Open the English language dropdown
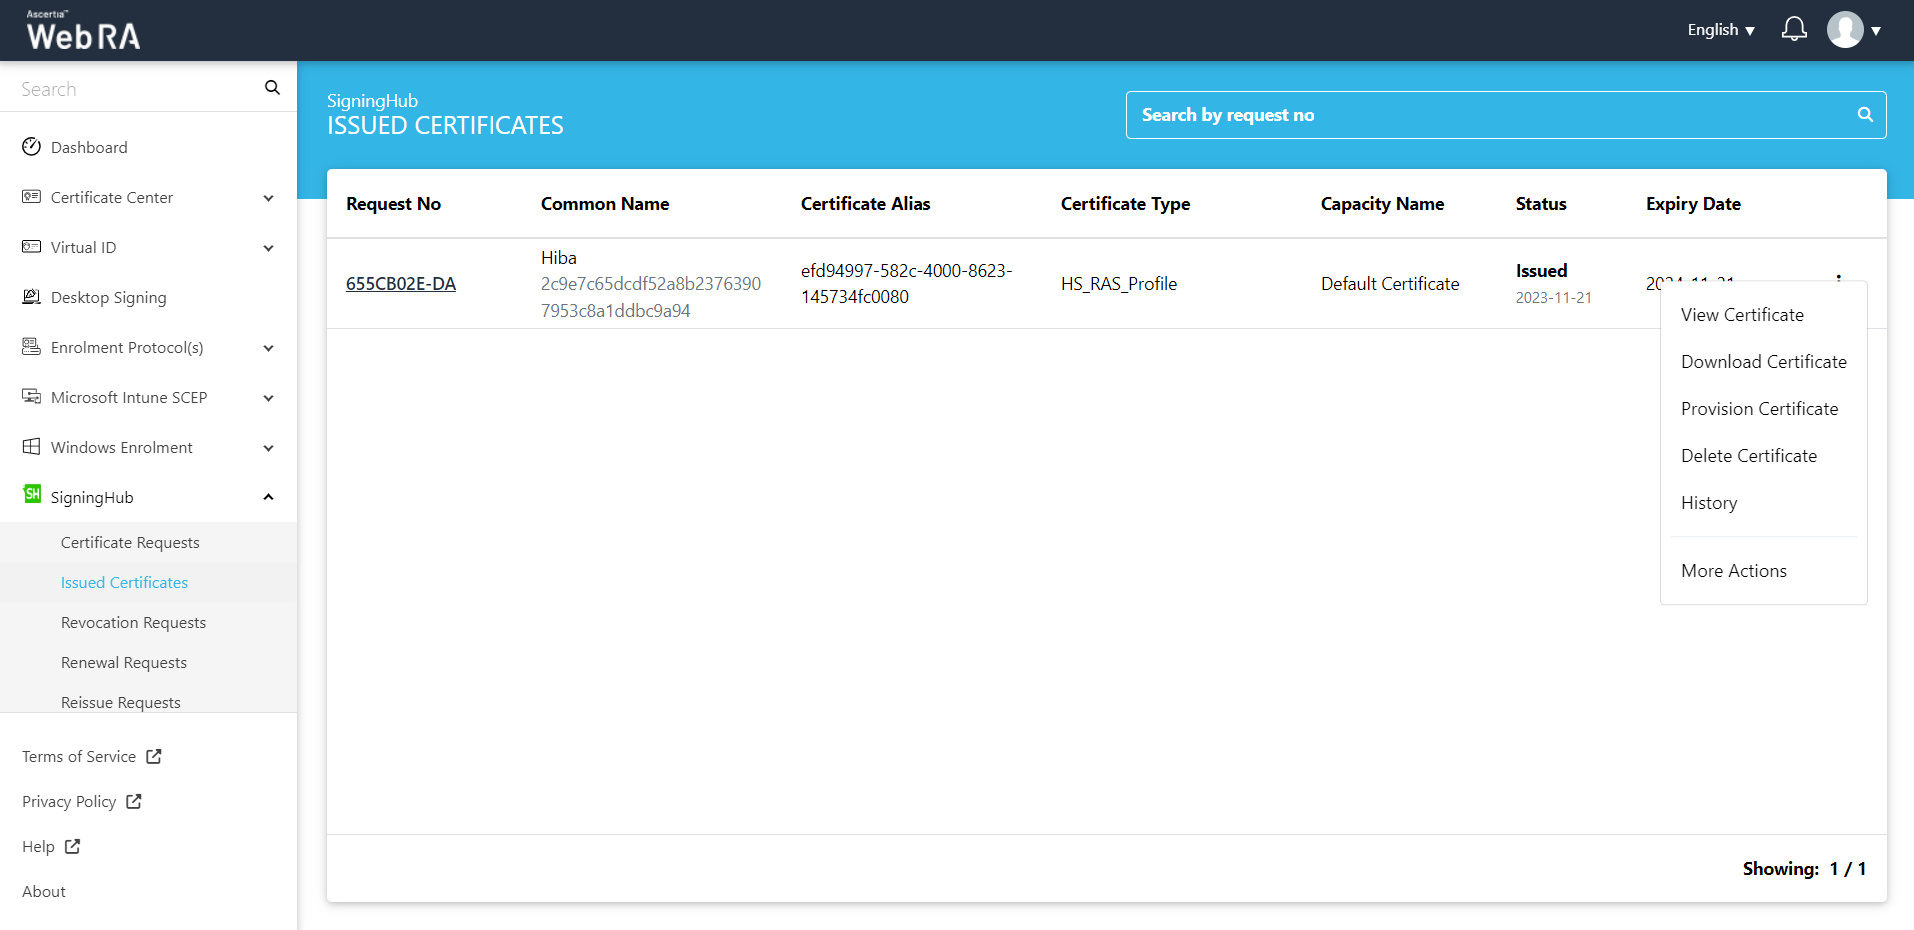This screenshot has width=1914, height=930. [1720, 30]
